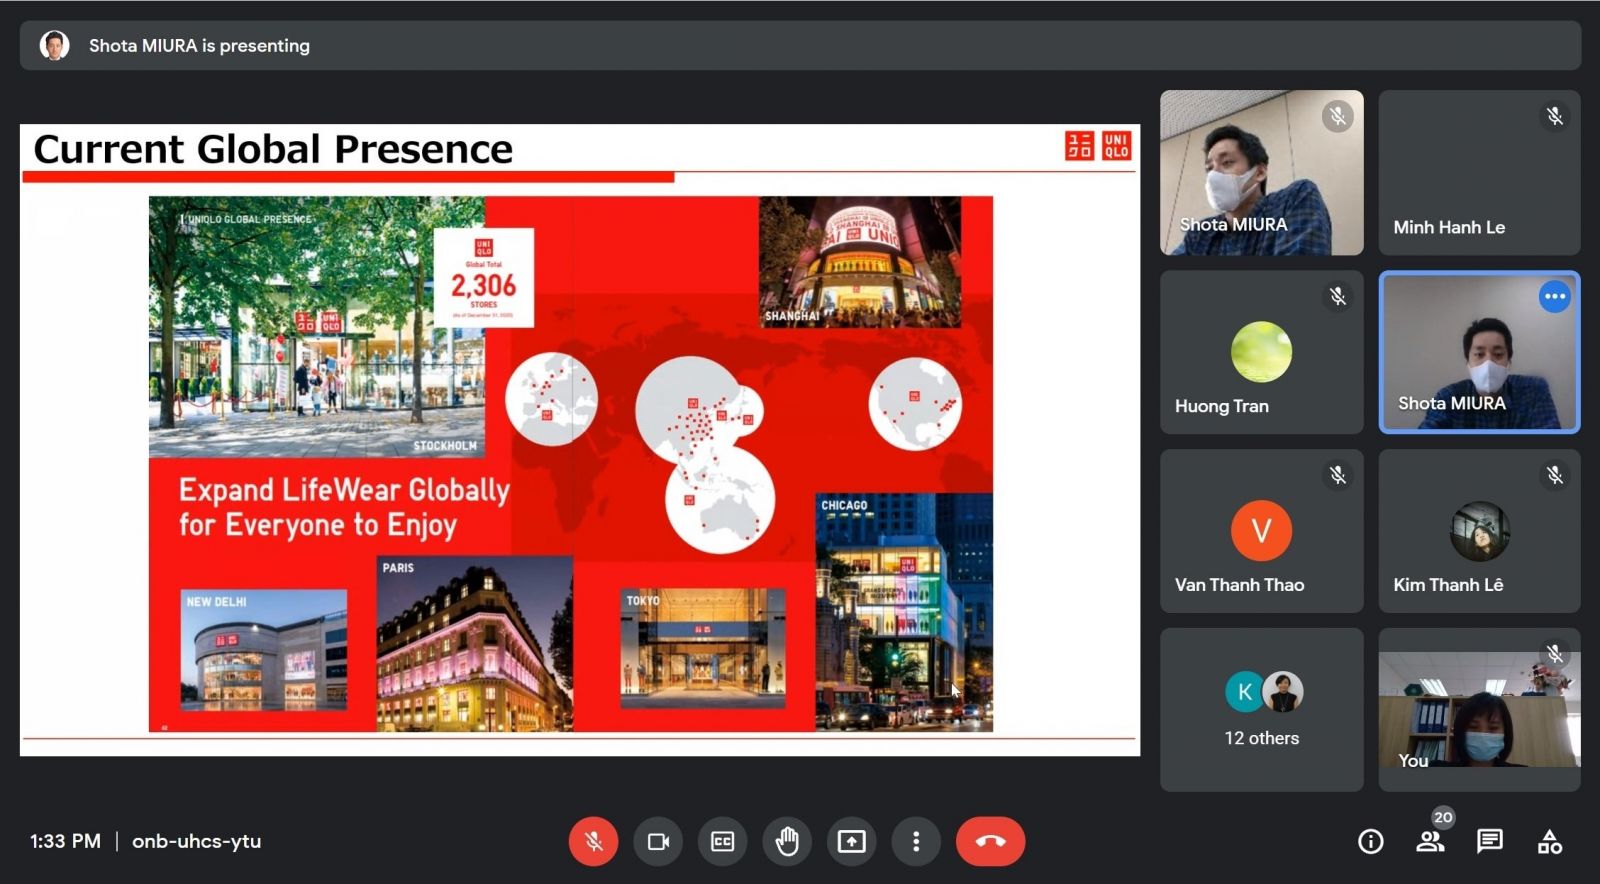
Task: Click the Van Thanh Thao name label
Action: point(1239,585)
